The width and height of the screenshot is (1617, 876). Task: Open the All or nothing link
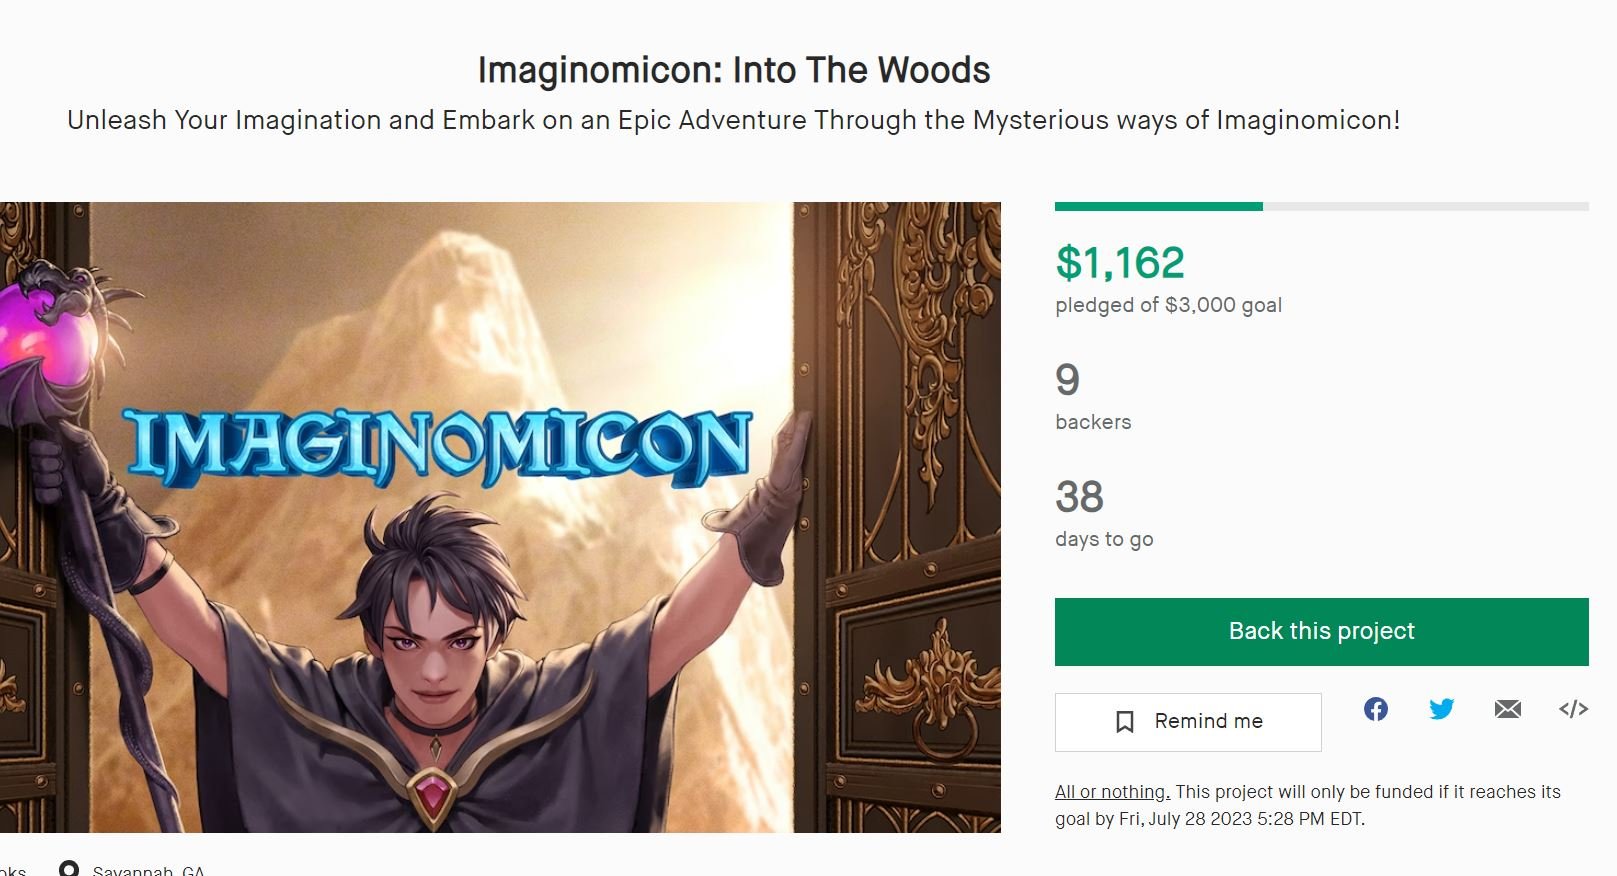tap(1112, 792)
